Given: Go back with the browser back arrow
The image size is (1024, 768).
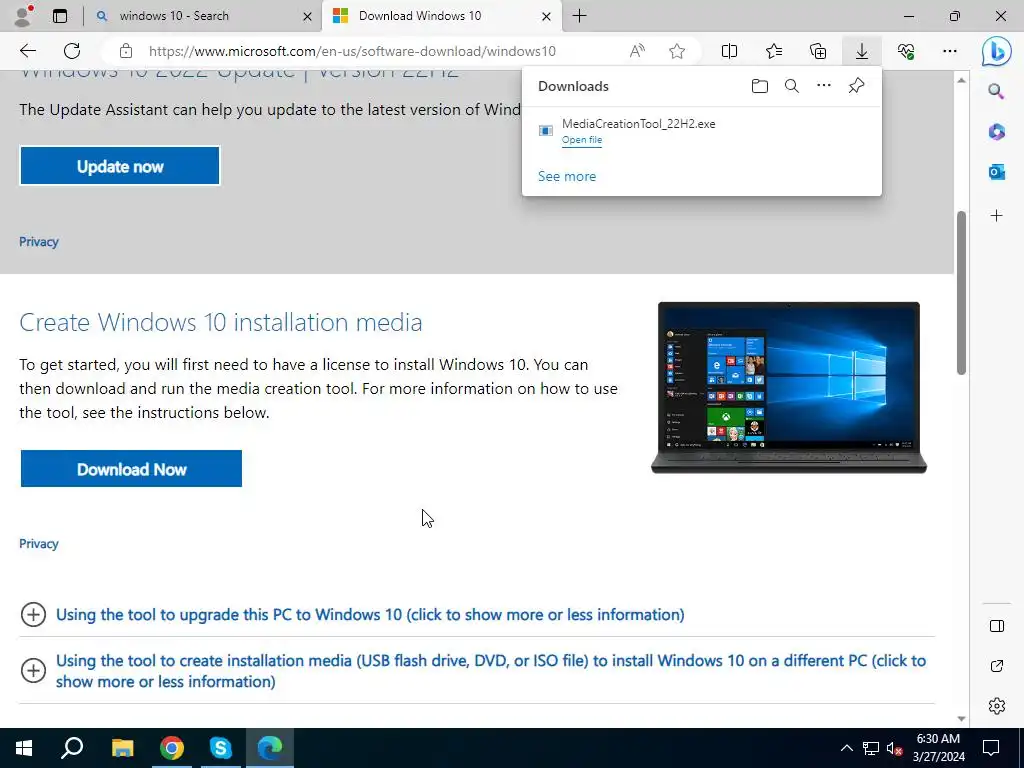Looking at the screenshot, I should point(27,51).
